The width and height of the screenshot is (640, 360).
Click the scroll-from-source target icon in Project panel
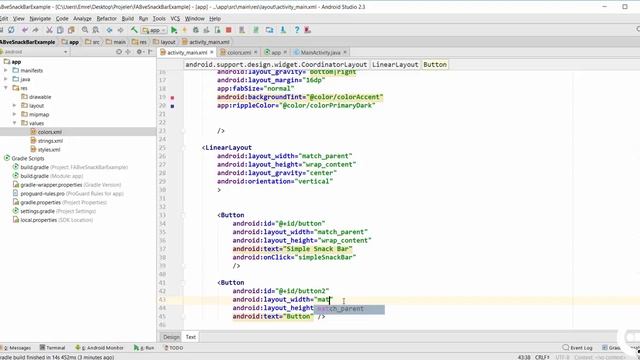coord(119,52)
